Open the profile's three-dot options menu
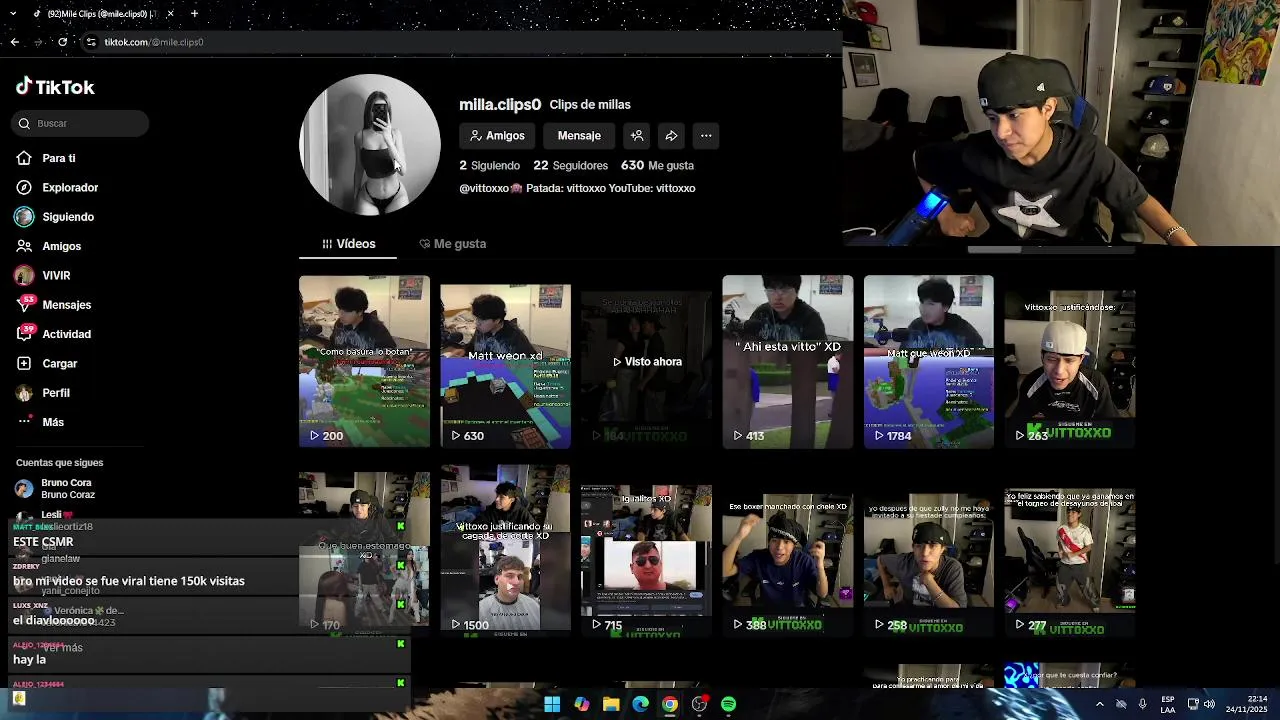 pos(706,136)
